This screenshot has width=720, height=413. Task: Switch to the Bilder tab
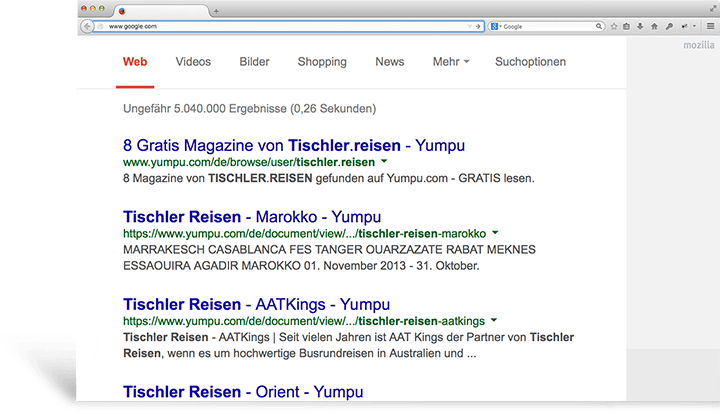tap(254, 62)
